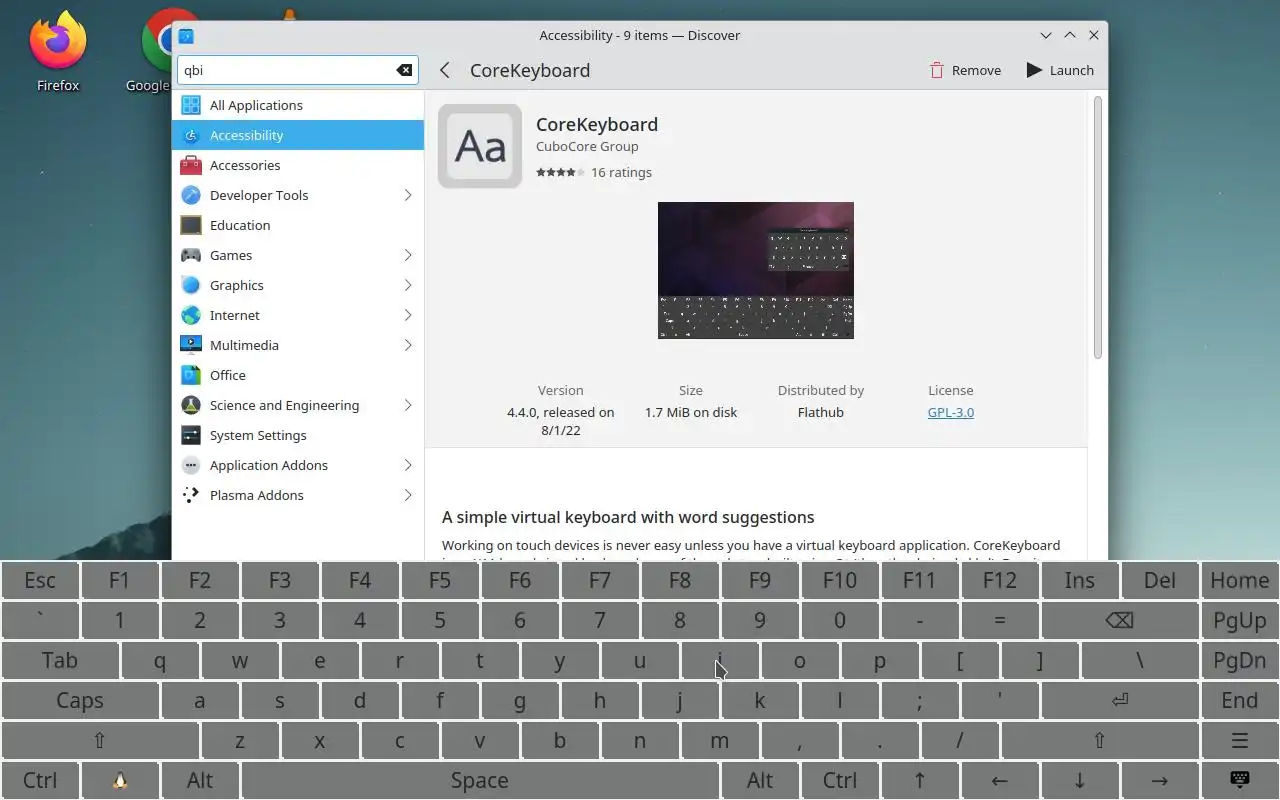Open the Office category
The image size is (1280, 800).
pyautogui.click(x=298, y=375)
